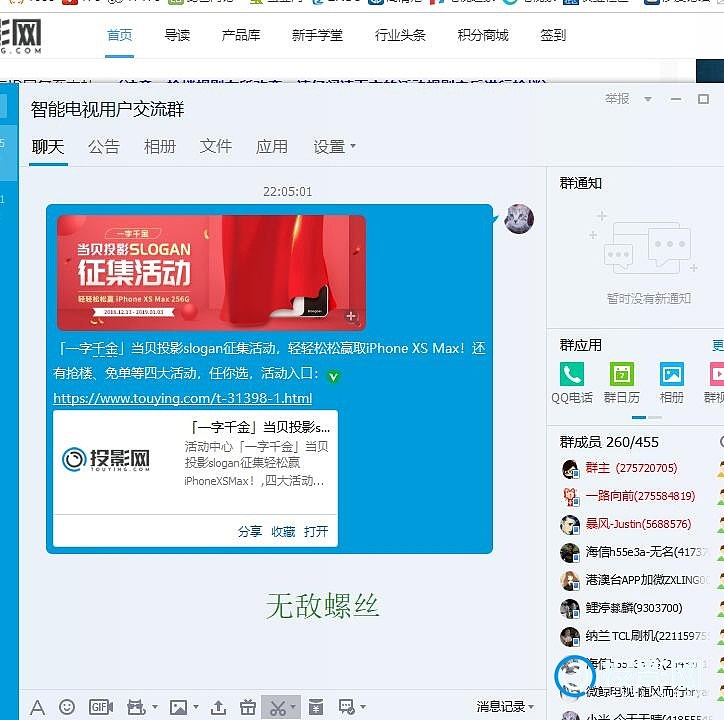Open 产品库 in browser navigation
The height and width of the screenshot is (720, 724).
241,35
